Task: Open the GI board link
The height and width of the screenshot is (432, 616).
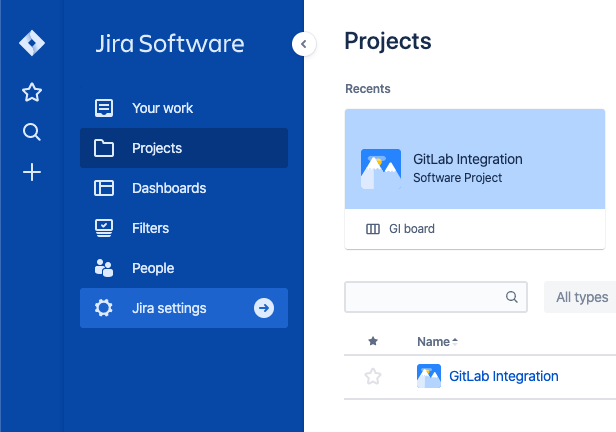Action: [x=410, y=229]
